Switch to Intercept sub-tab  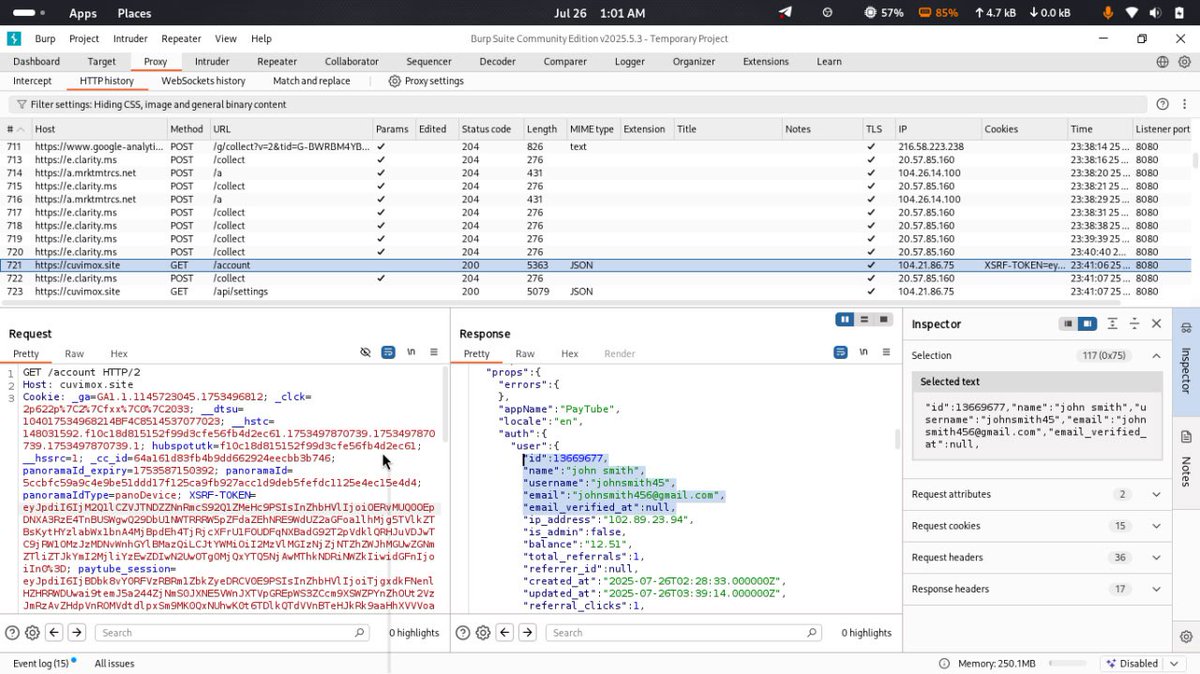pyautogui.click(x=32, y=81)
